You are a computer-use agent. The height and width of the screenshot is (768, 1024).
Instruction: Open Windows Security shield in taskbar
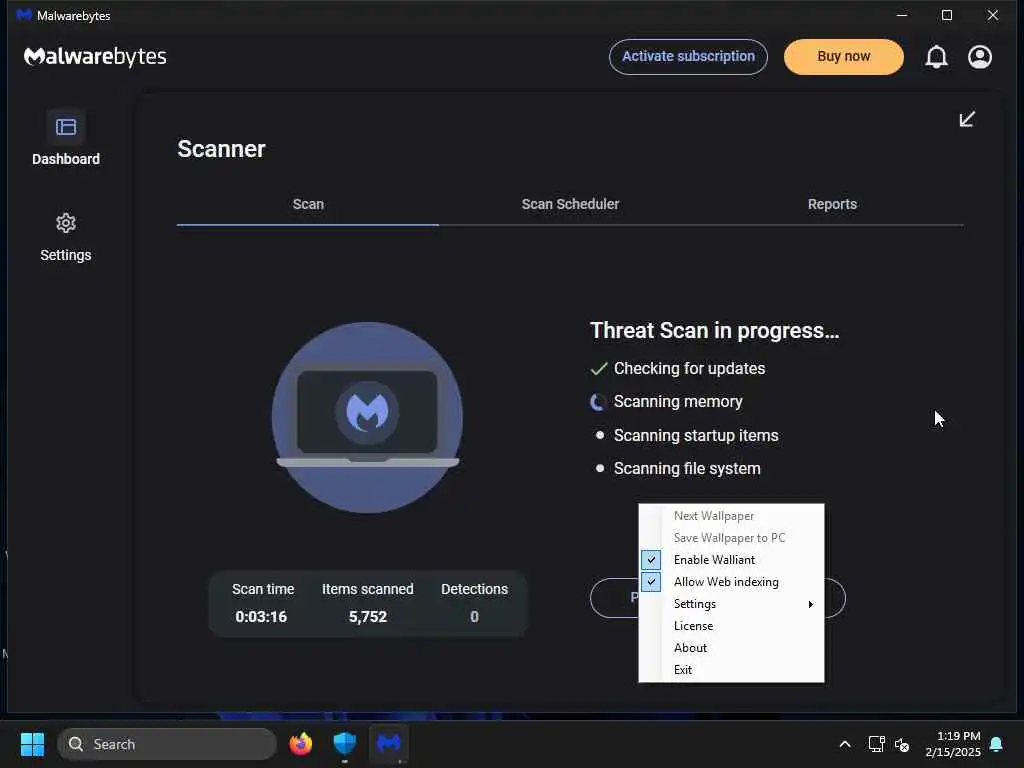(x=344, y=743)
